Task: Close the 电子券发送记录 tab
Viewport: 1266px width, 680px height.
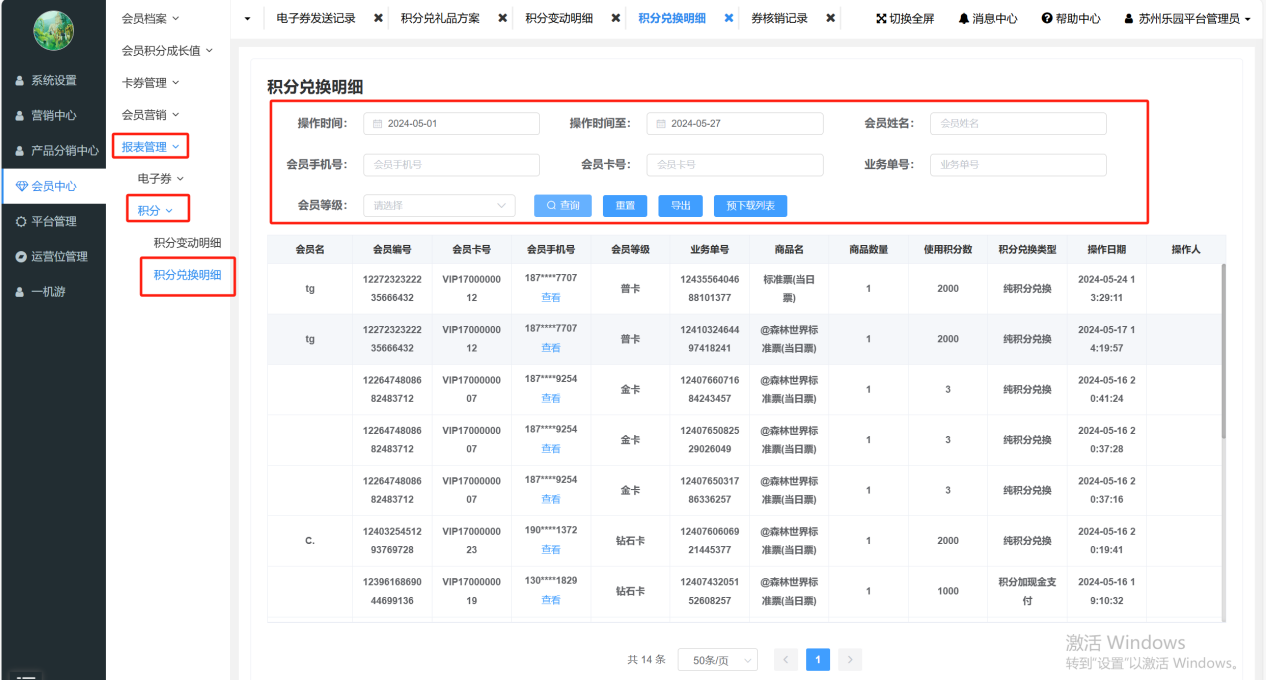Action: pyautogui.click(x=378, y=19)
